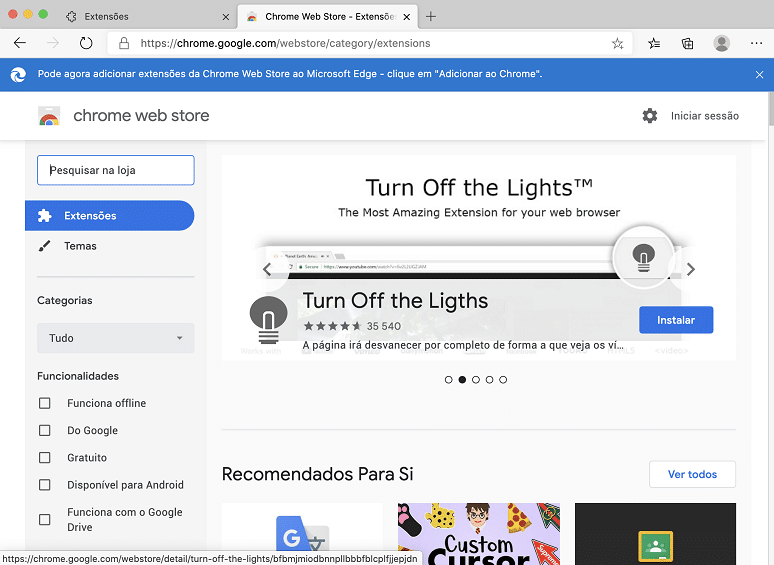774x565 pixels.
Task: Select the second carousel dot
Action: tap(462, 379)
